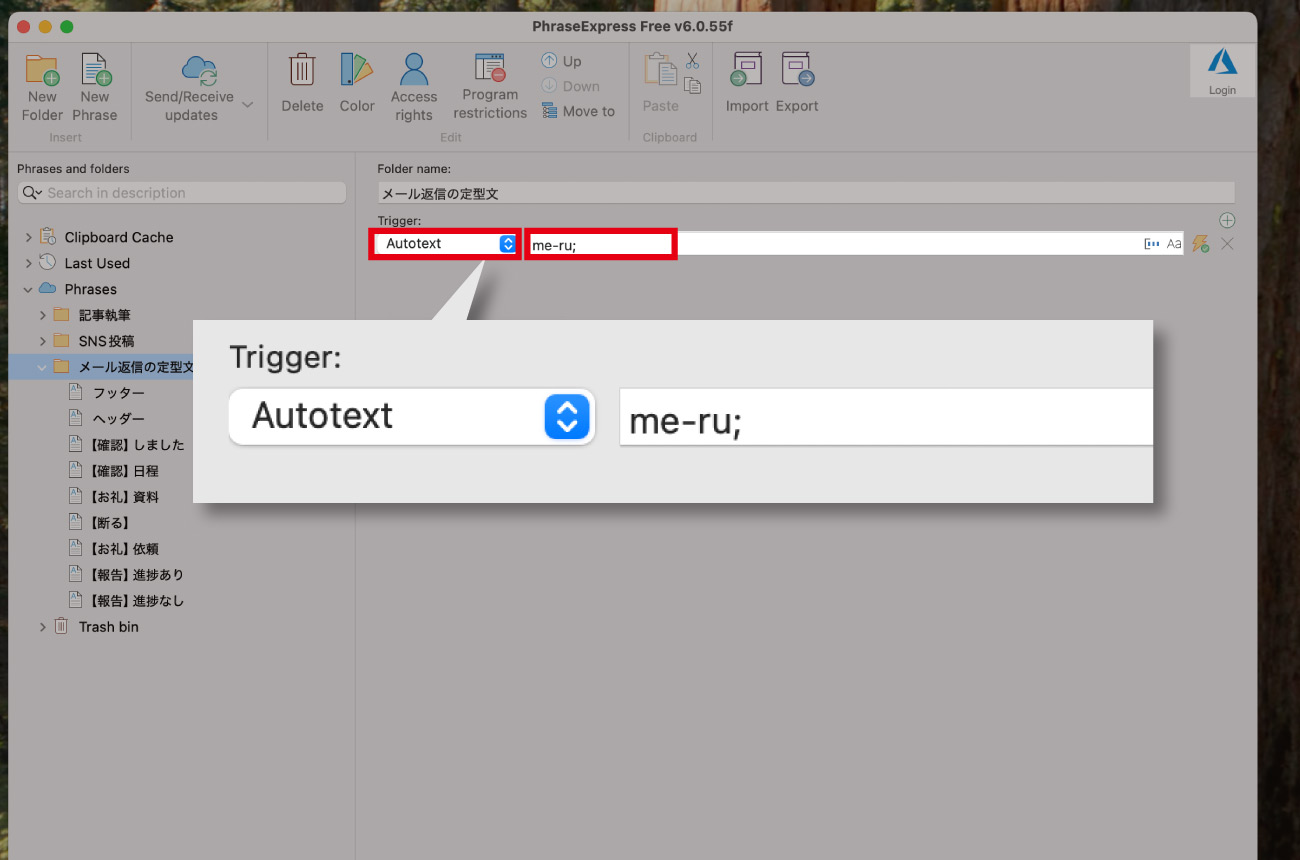The width and height of the screenshot is (1300, 860).
Task: Open Program restrictions
Action: coord(490,88)
